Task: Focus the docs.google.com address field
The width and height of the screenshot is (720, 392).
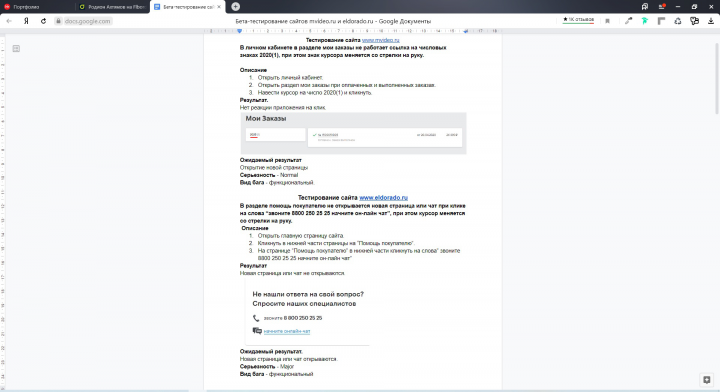Action: pyautogui.click(x=87, y=21)
